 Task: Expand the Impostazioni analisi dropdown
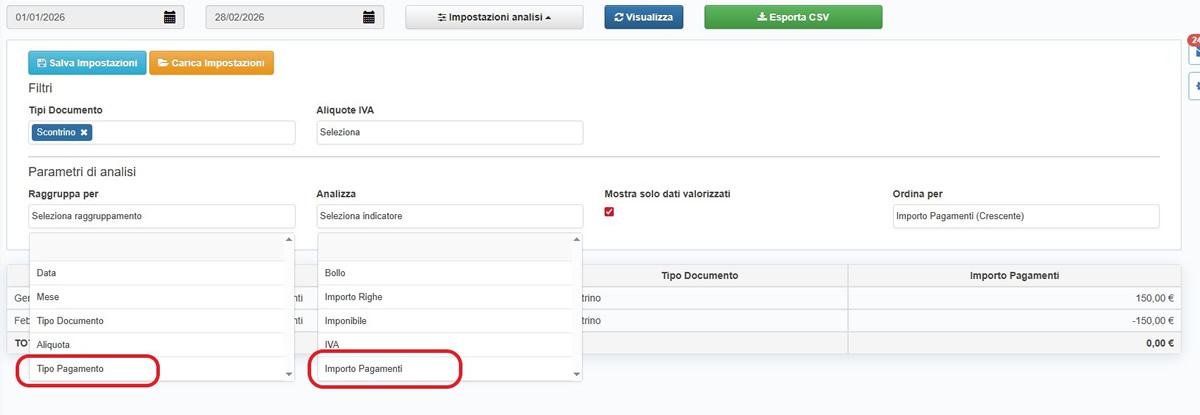point(494,17)
